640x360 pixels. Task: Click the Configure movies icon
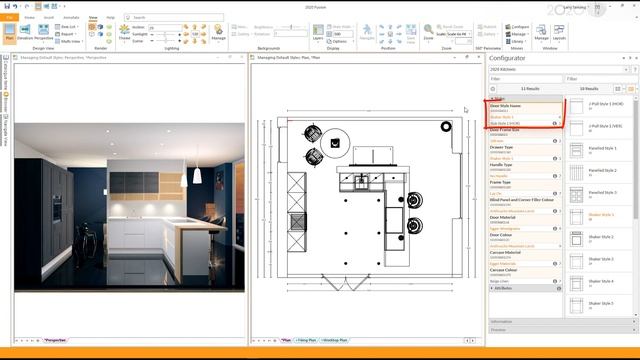tap(508, 27)
